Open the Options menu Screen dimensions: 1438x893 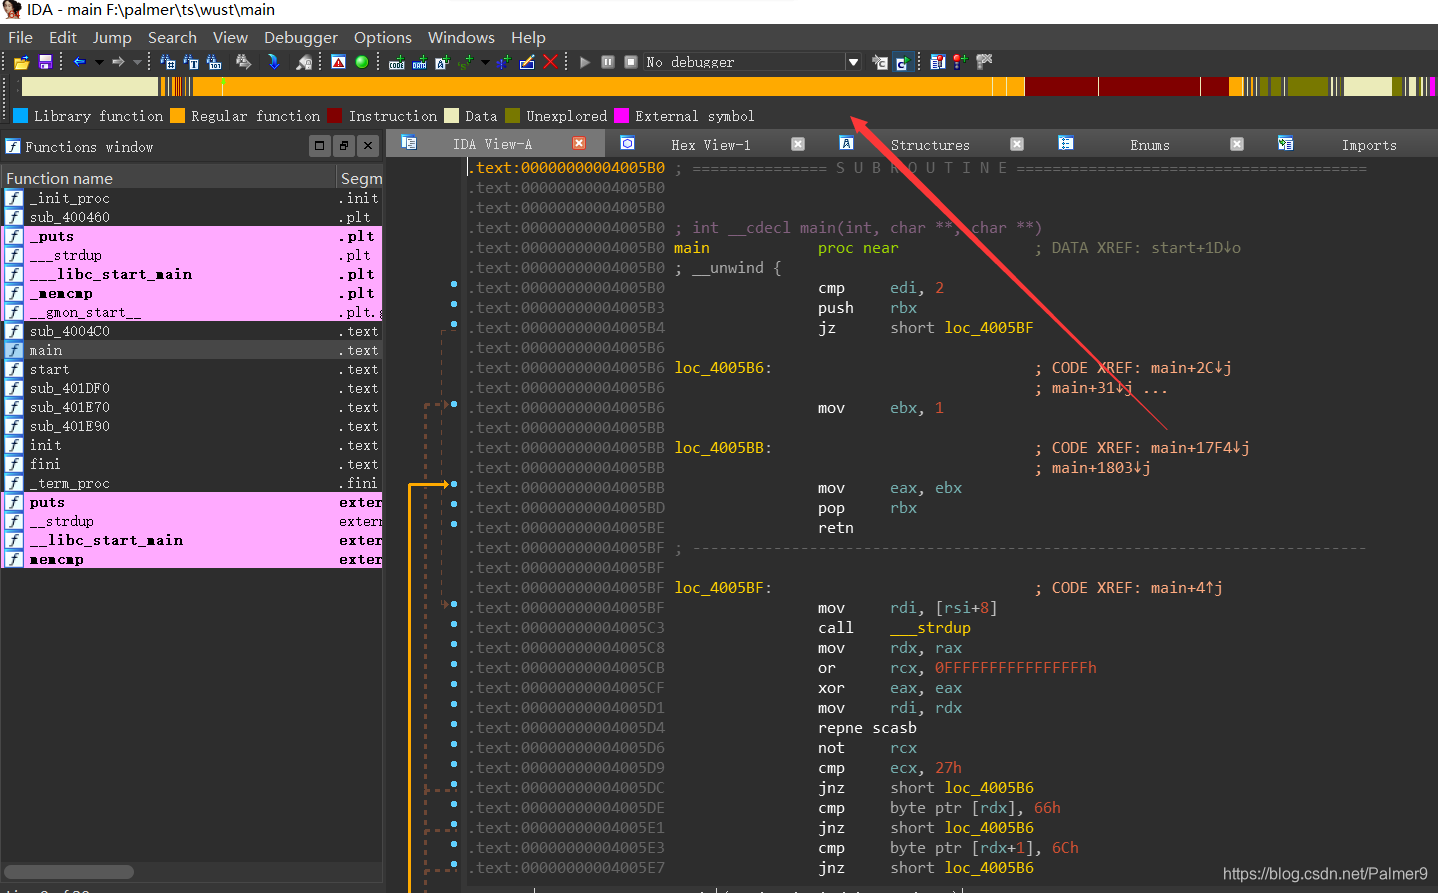pos(383,37)
